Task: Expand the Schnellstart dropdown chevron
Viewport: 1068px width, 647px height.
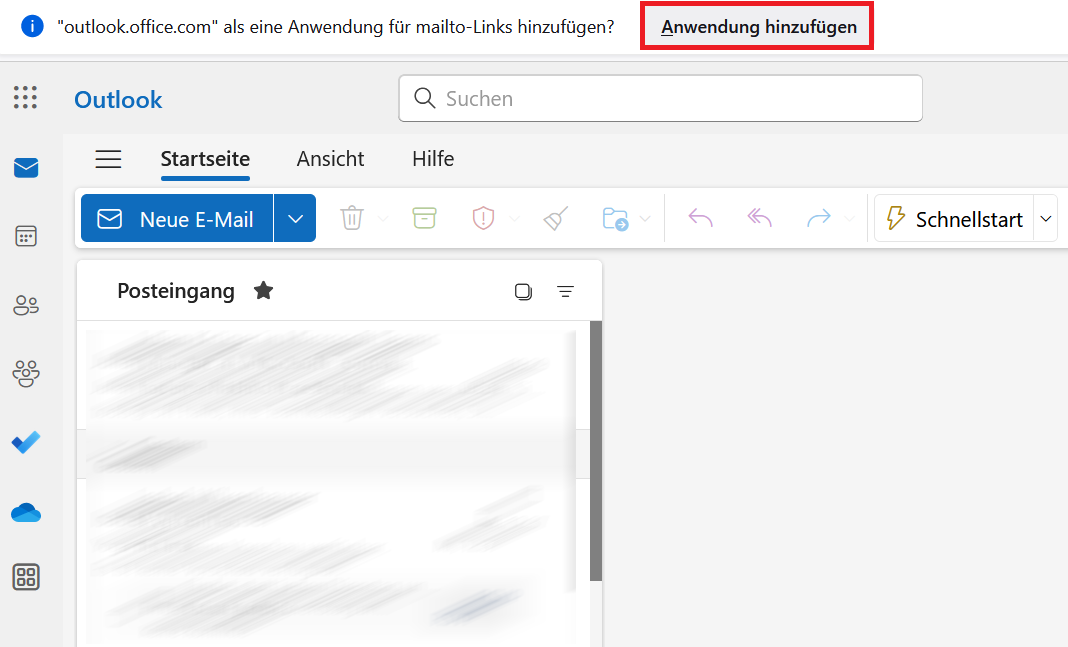Action: 1046,219
